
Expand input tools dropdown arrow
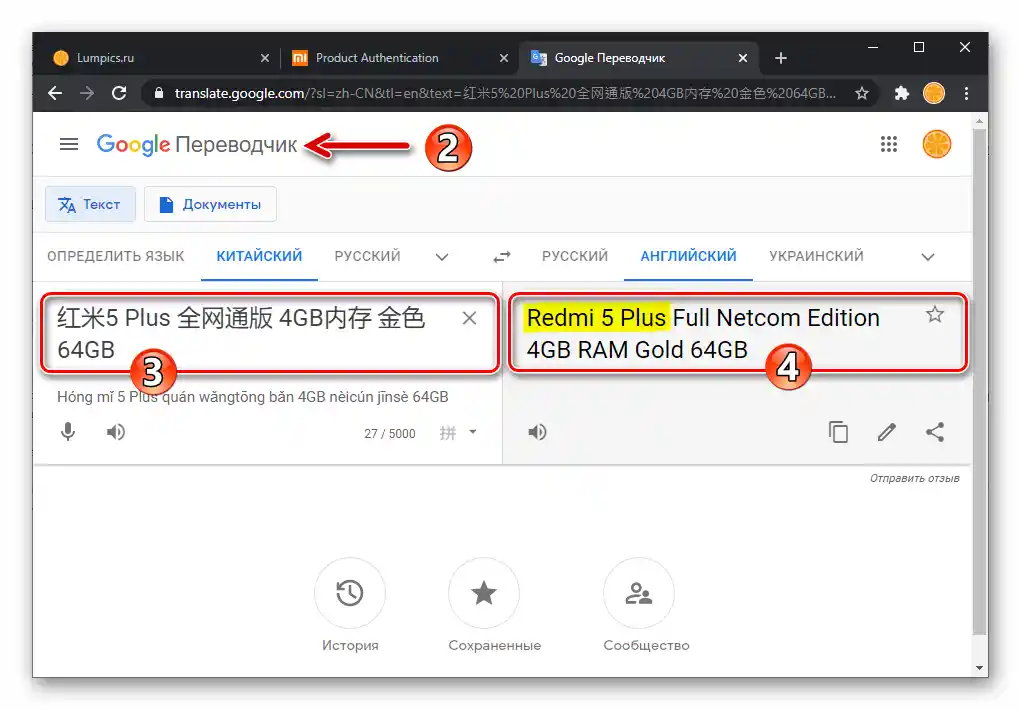coord(473,431)
